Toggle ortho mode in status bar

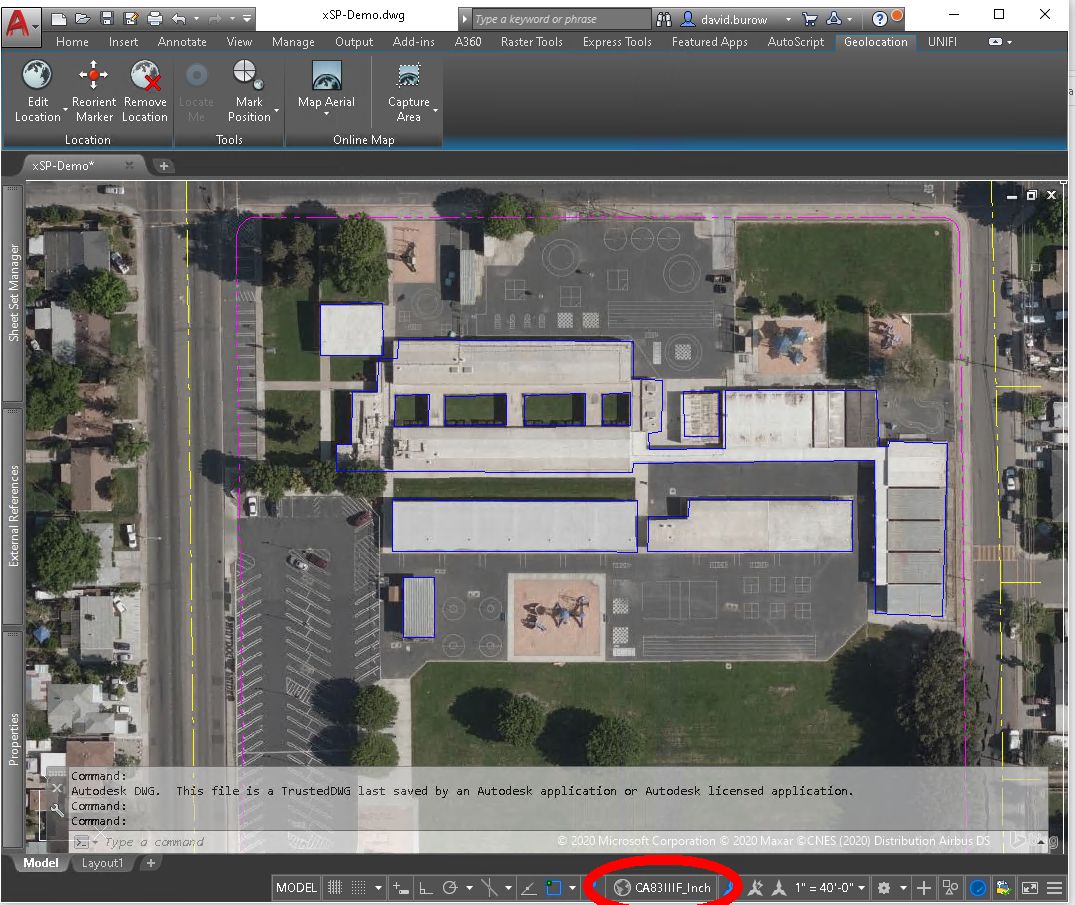[x=426, y=888]
